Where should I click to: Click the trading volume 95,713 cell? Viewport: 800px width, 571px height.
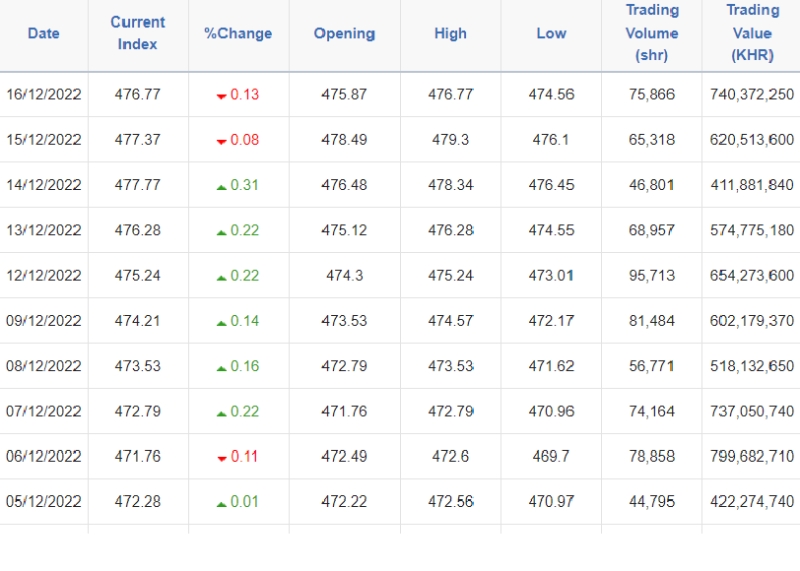pos(652,276)
